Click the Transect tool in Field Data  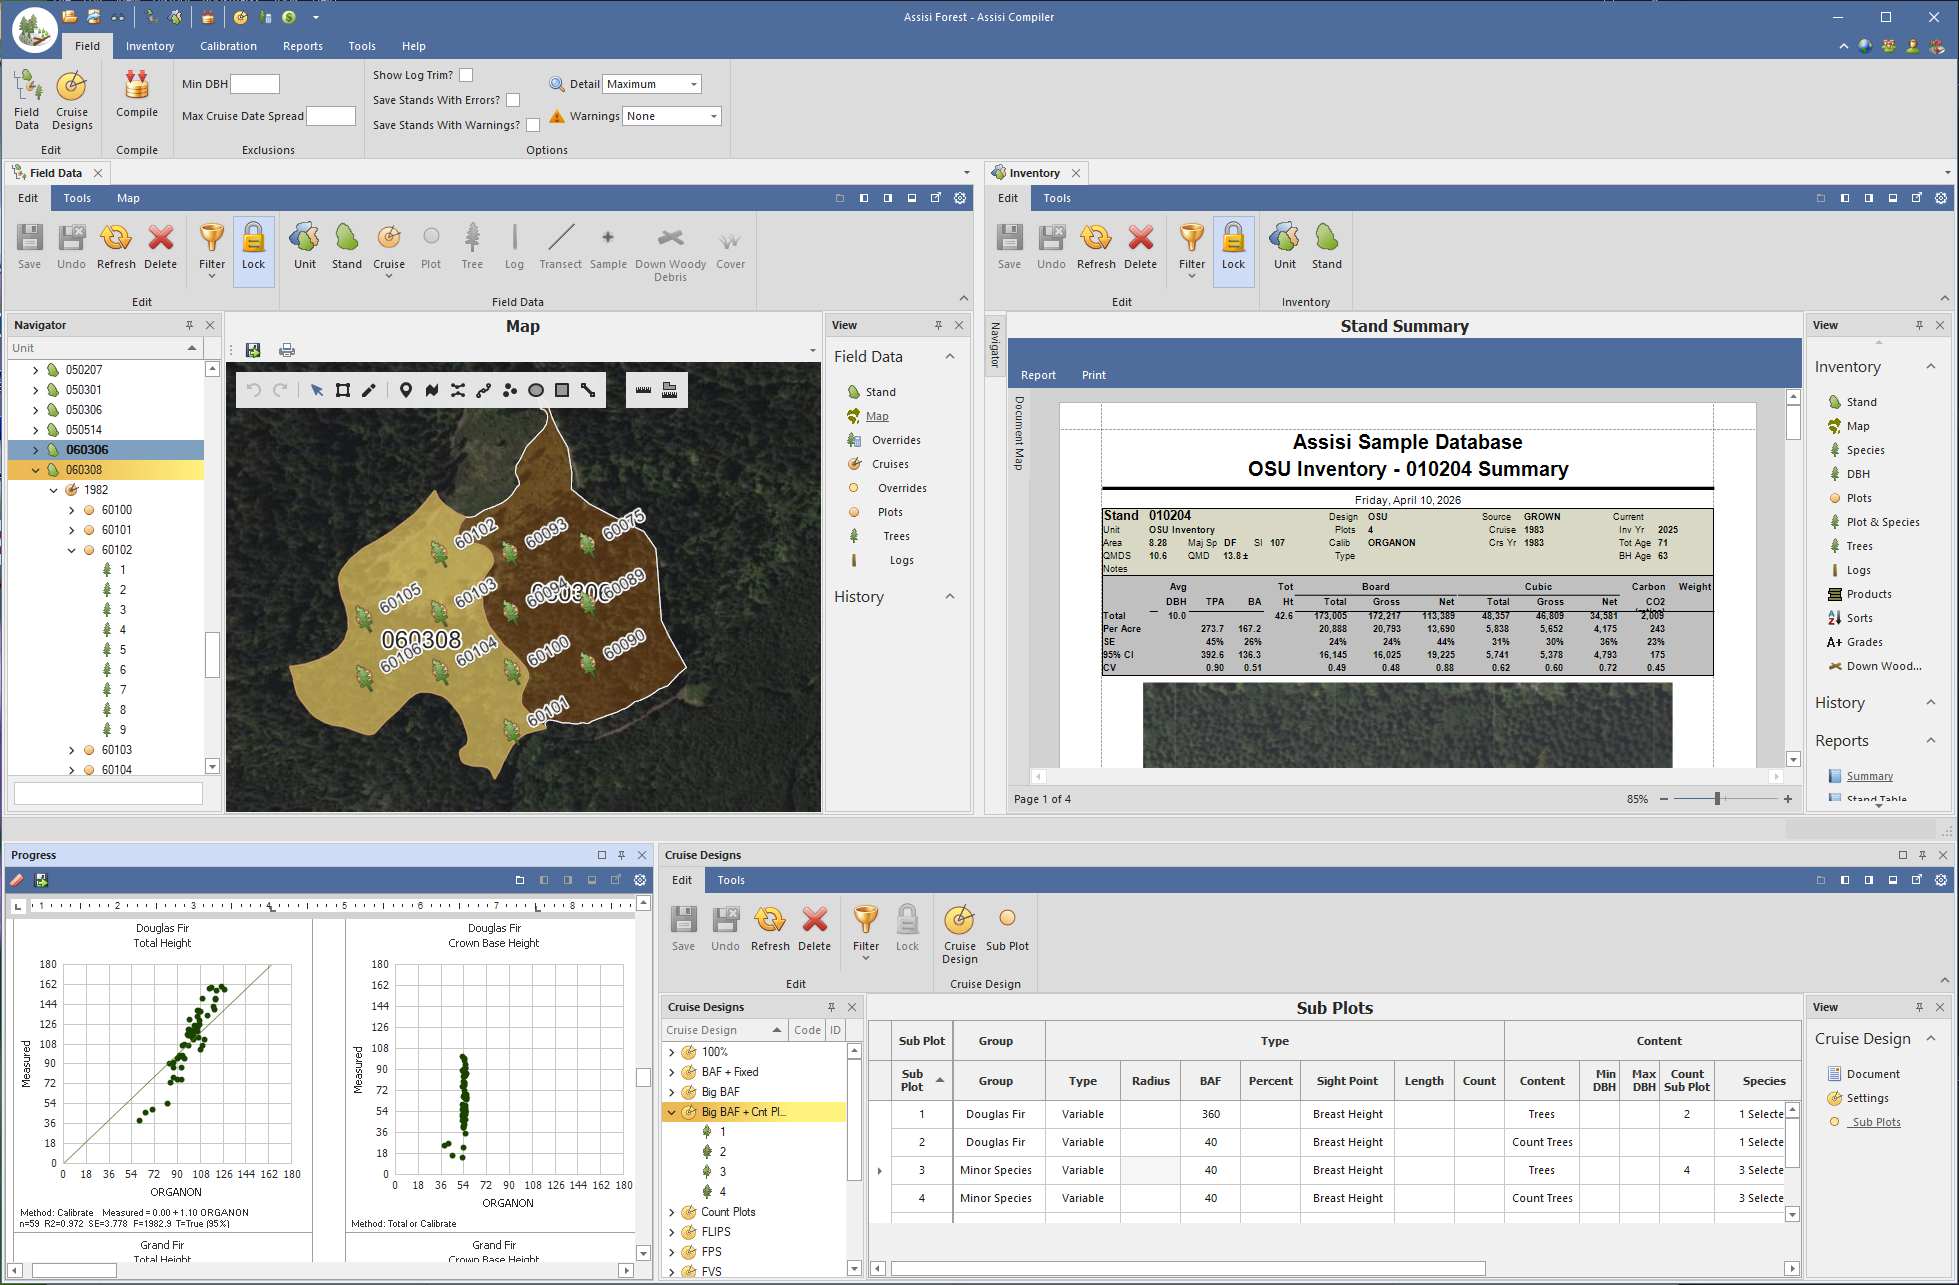[x=560, y=246]
